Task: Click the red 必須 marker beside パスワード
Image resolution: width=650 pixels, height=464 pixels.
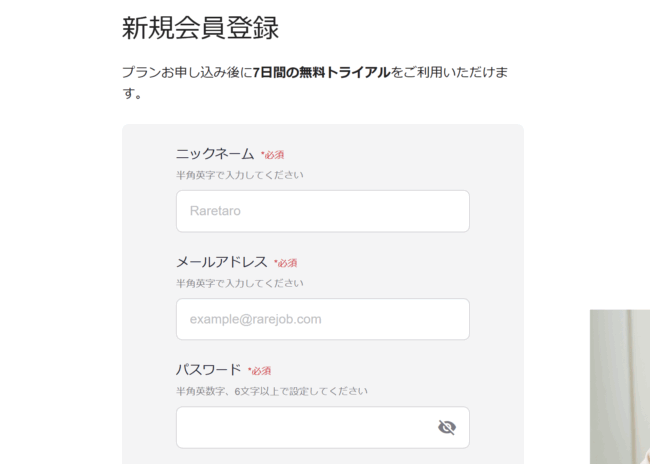Action: 260,371
